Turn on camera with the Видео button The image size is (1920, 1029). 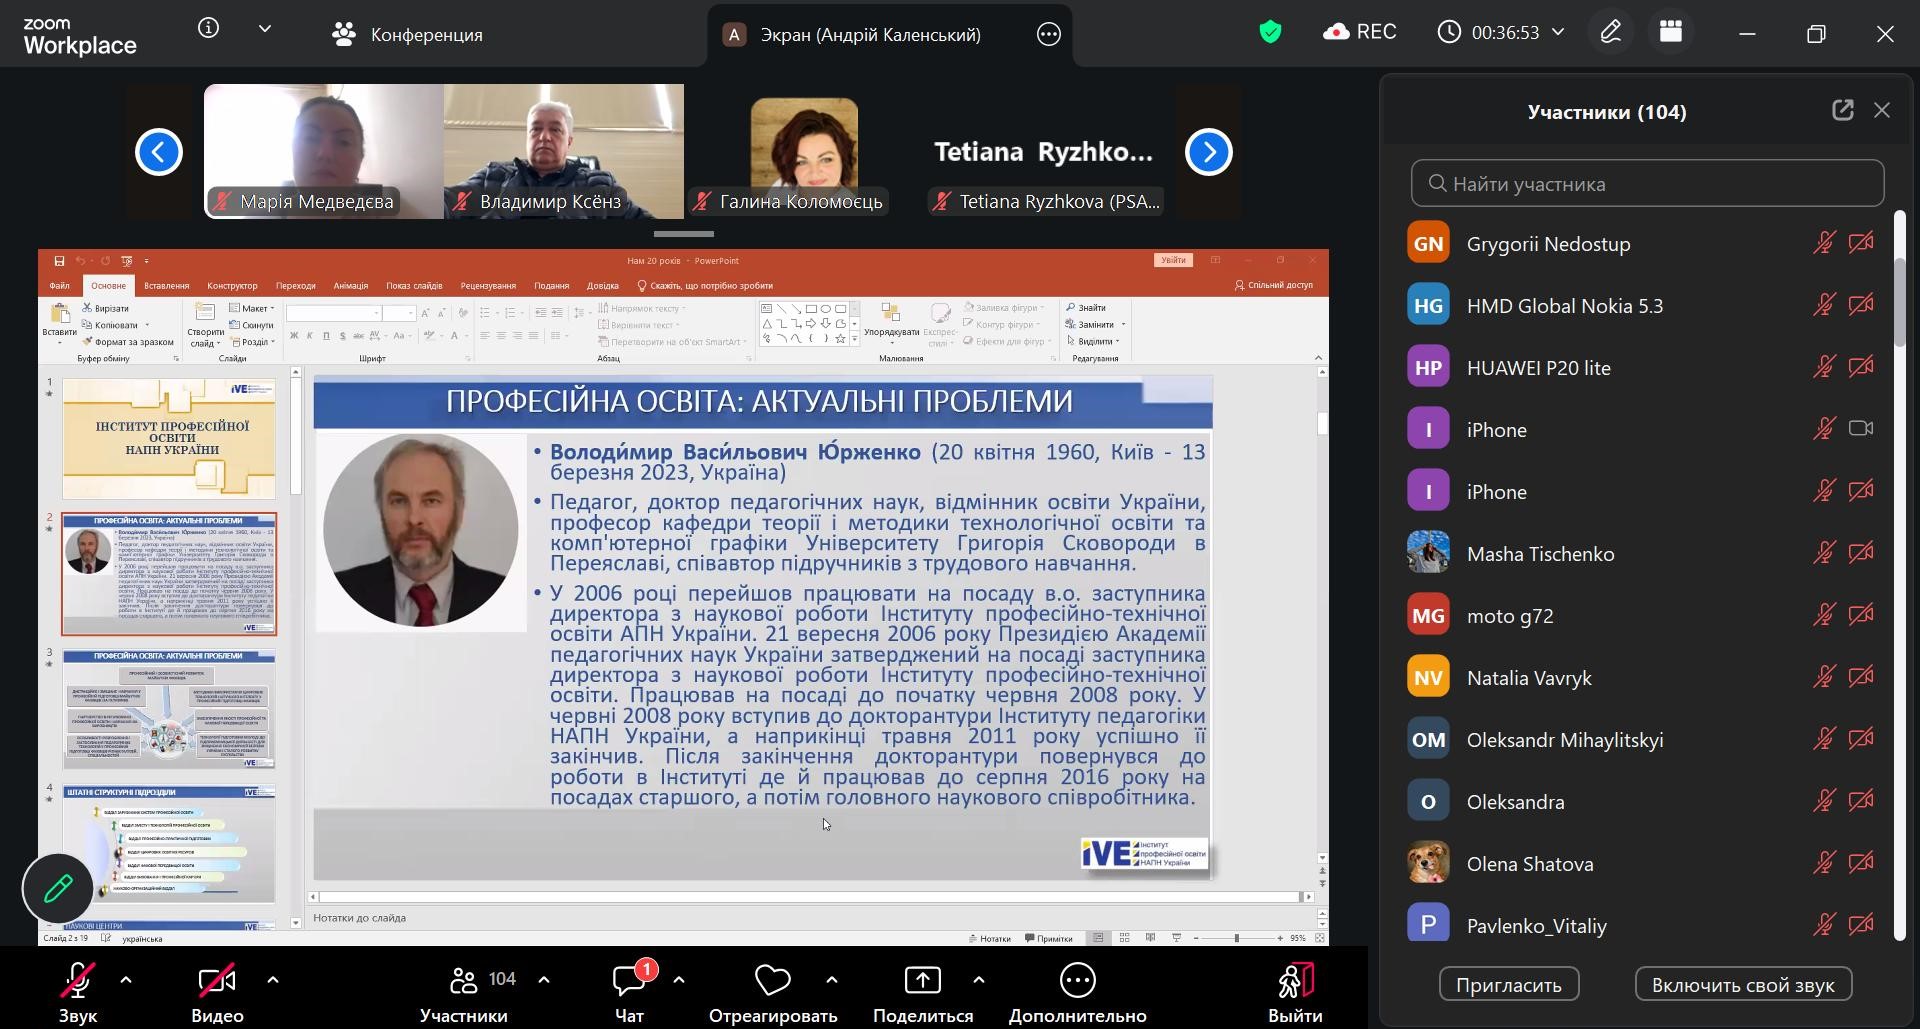point(217,981)
